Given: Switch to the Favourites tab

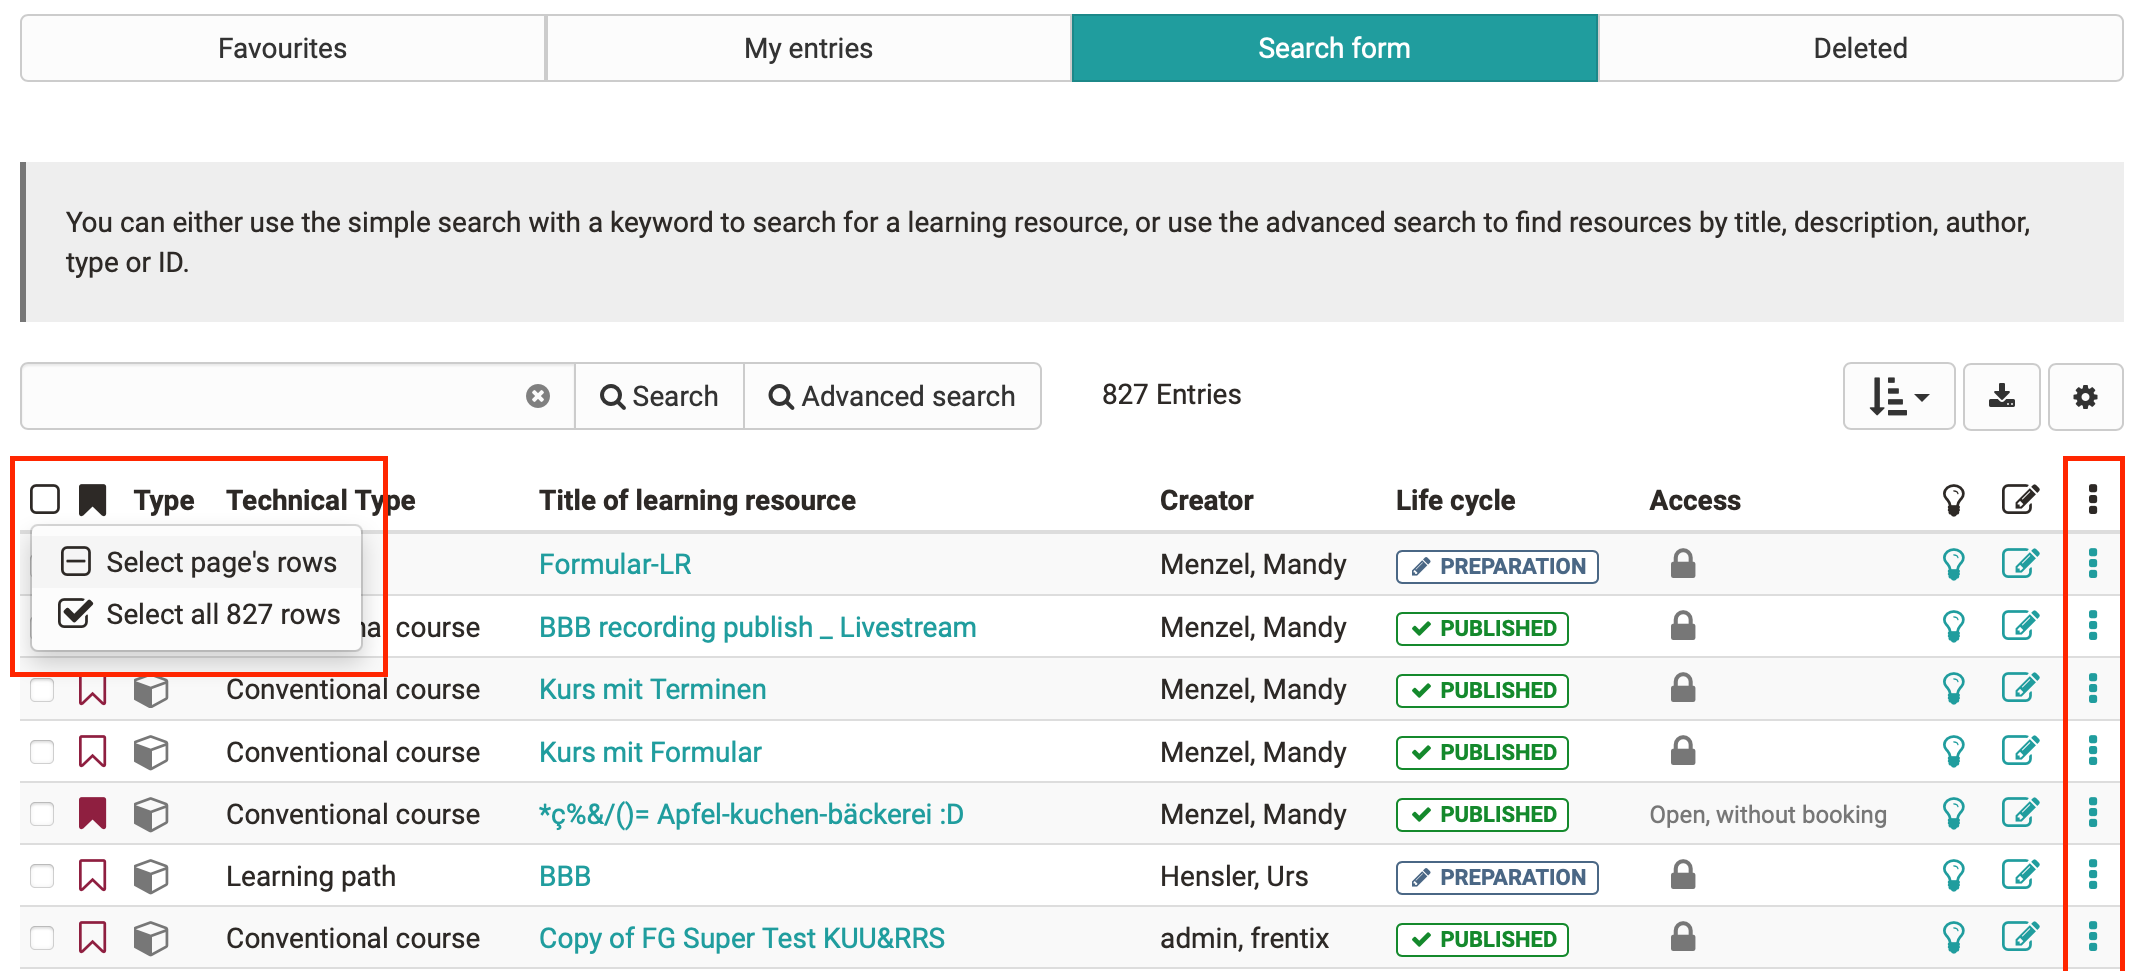Looking at the screenshot, I should tap(282, 48).
